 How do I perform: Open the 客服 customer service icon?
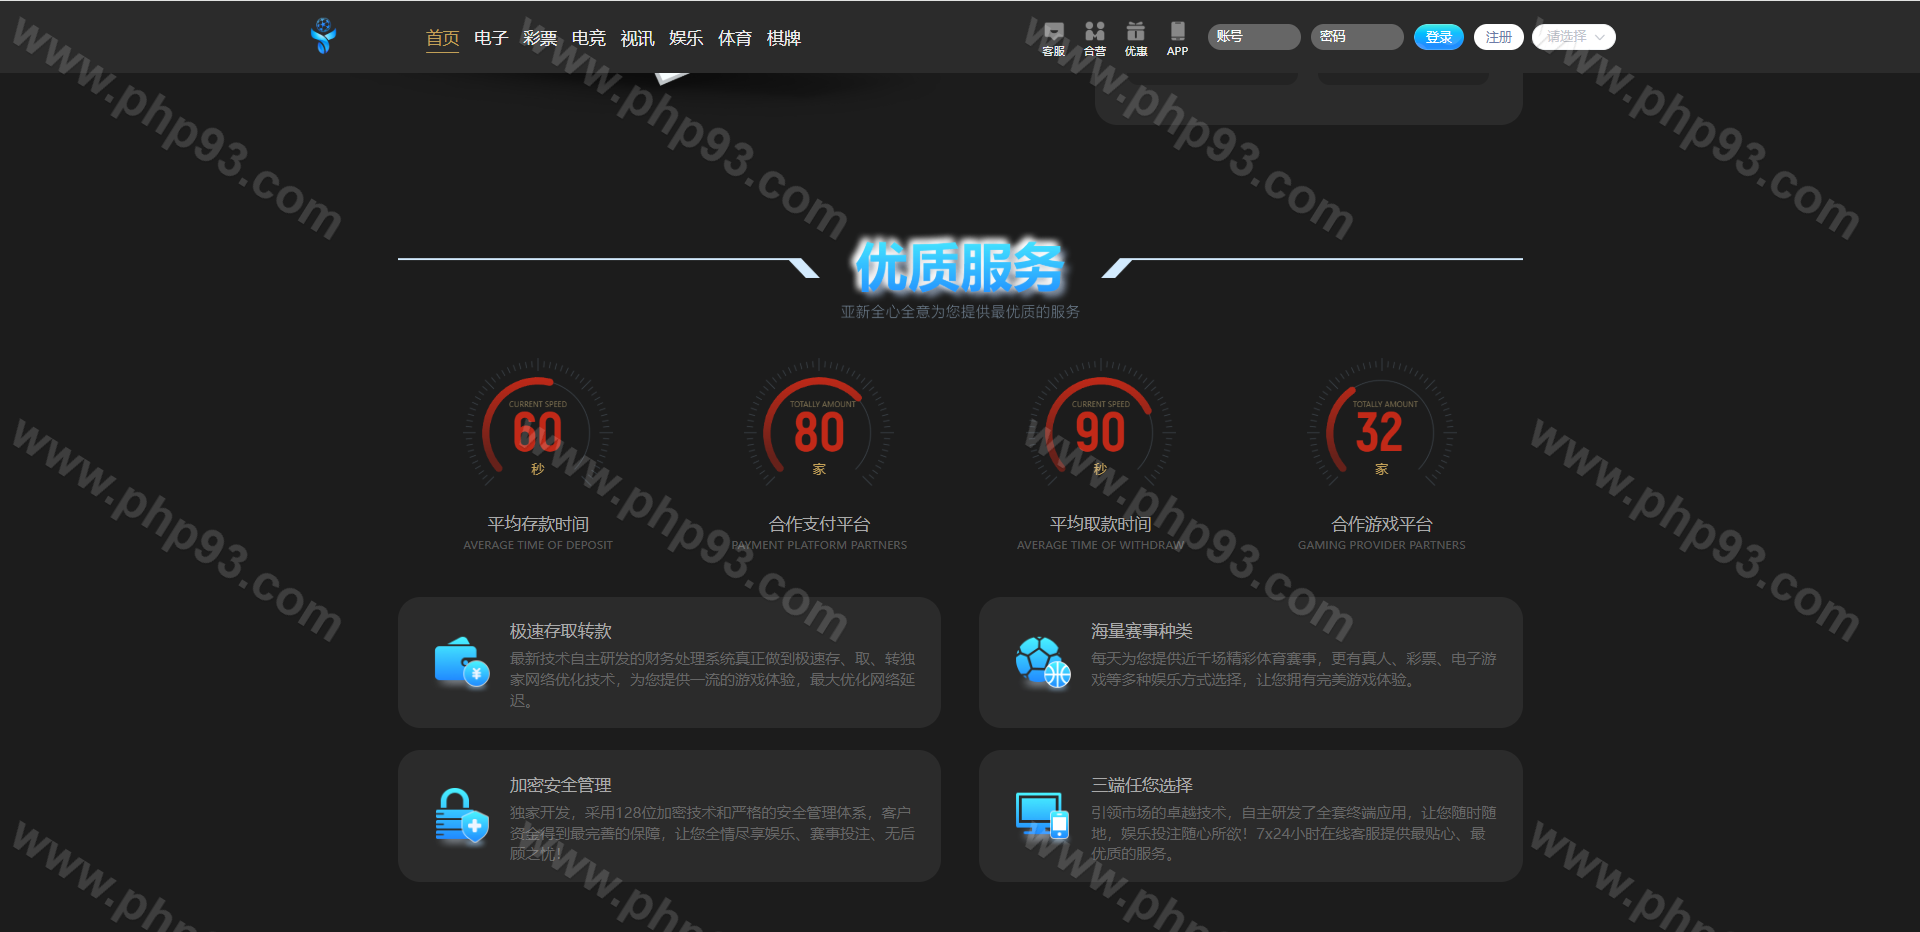[1053, 37]
